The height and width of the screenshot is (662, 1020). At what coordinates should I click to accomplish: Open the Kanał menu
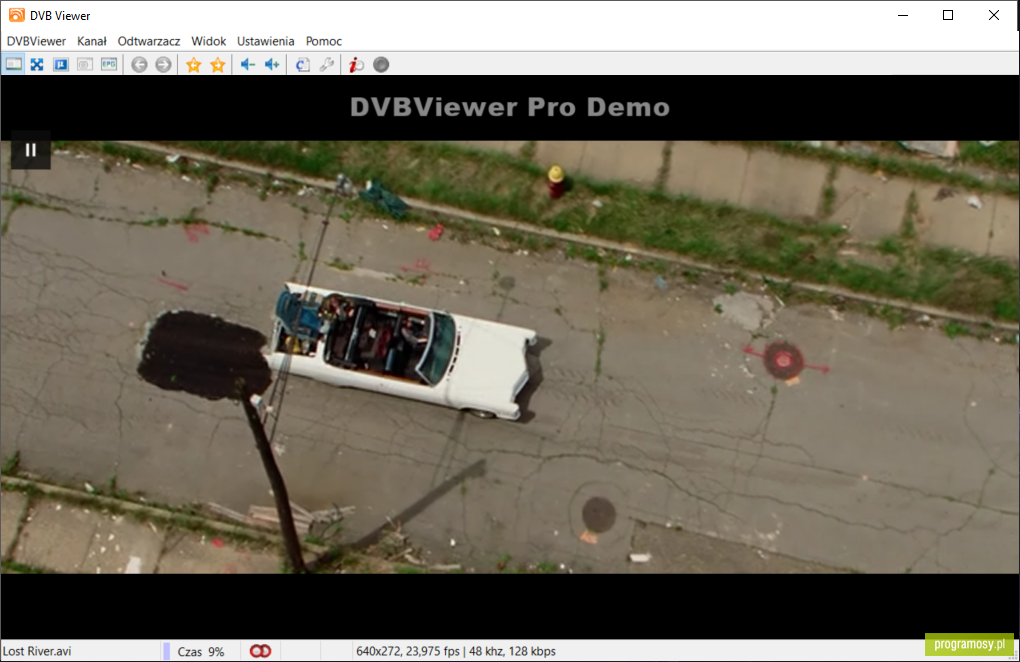click(92, 41)
